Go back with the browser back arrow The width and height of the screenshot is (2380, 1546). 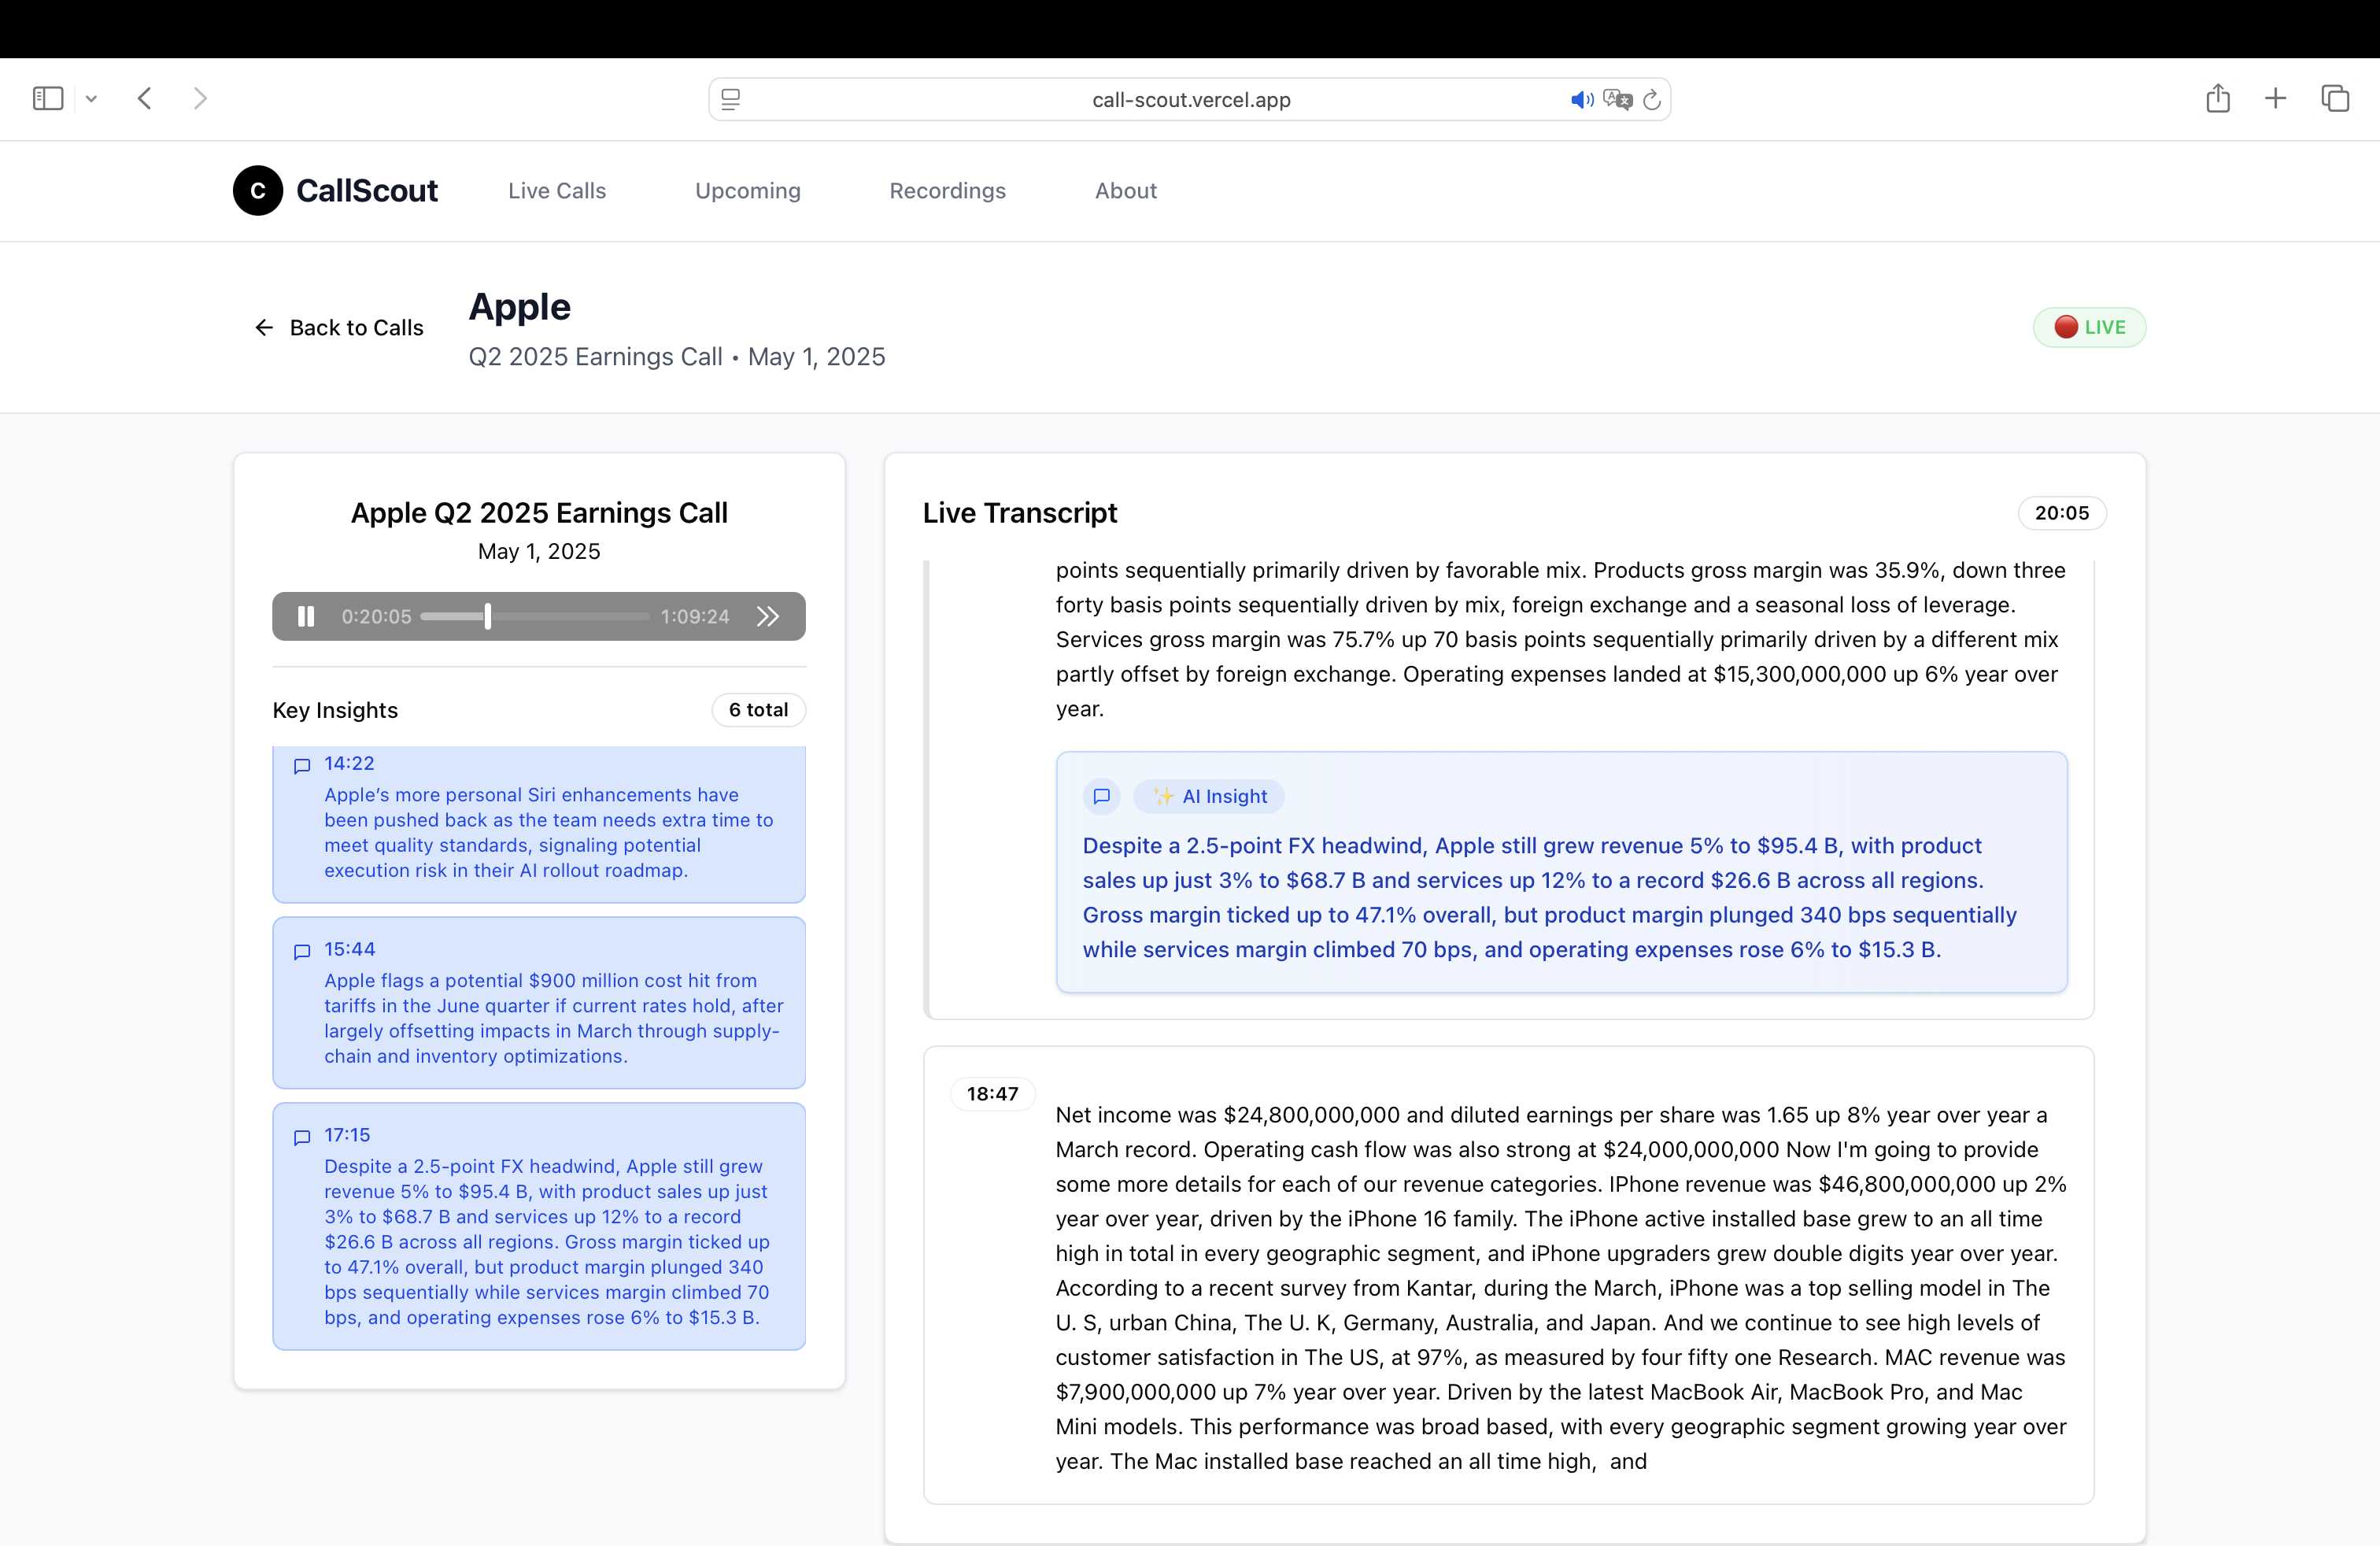tap(145, 98)
